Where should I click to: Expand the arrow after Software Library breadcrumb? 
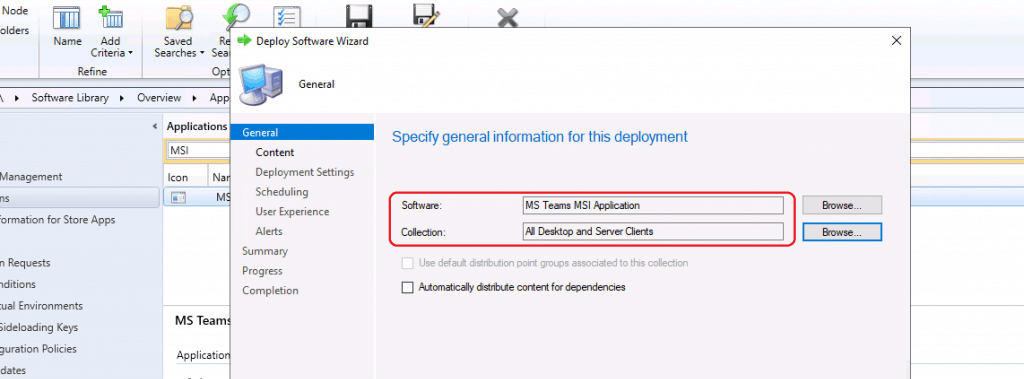pos(122,98)
